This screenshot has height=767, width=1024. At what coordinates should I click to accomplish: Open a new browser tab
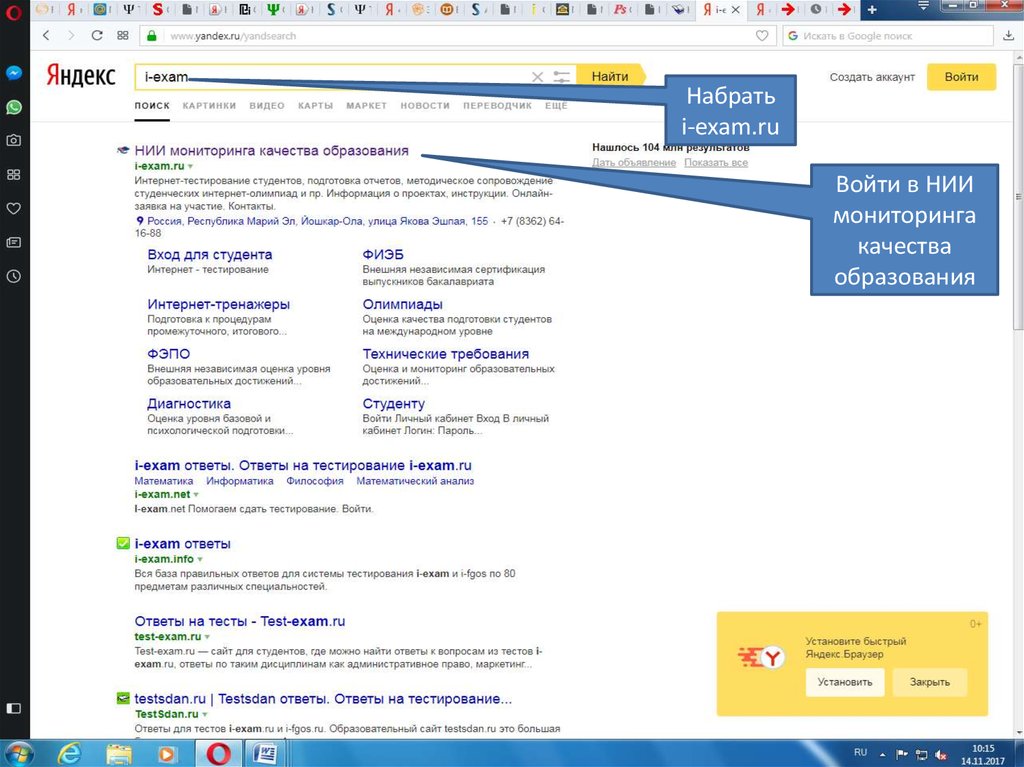[x=872, y=10]
